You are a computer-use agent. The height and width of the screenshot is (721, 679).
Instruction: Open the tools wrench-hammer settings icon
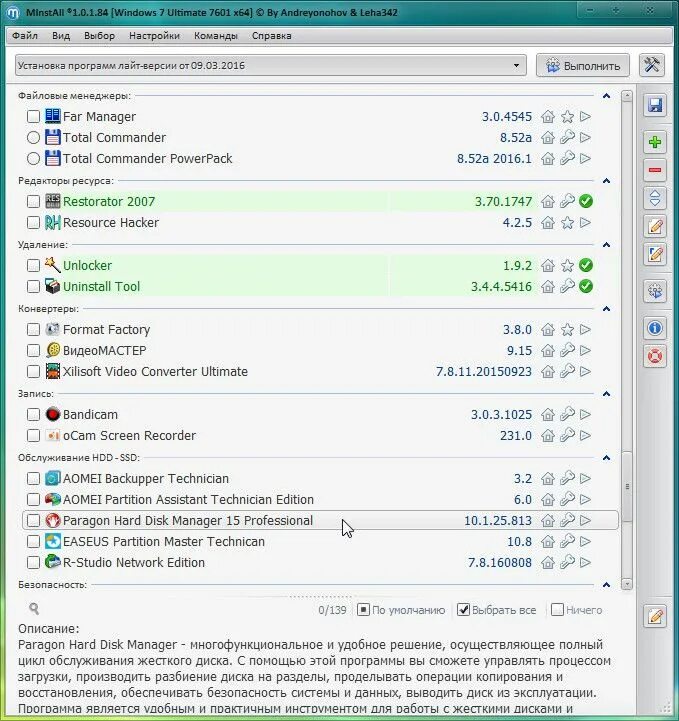(x=651, y=65)
